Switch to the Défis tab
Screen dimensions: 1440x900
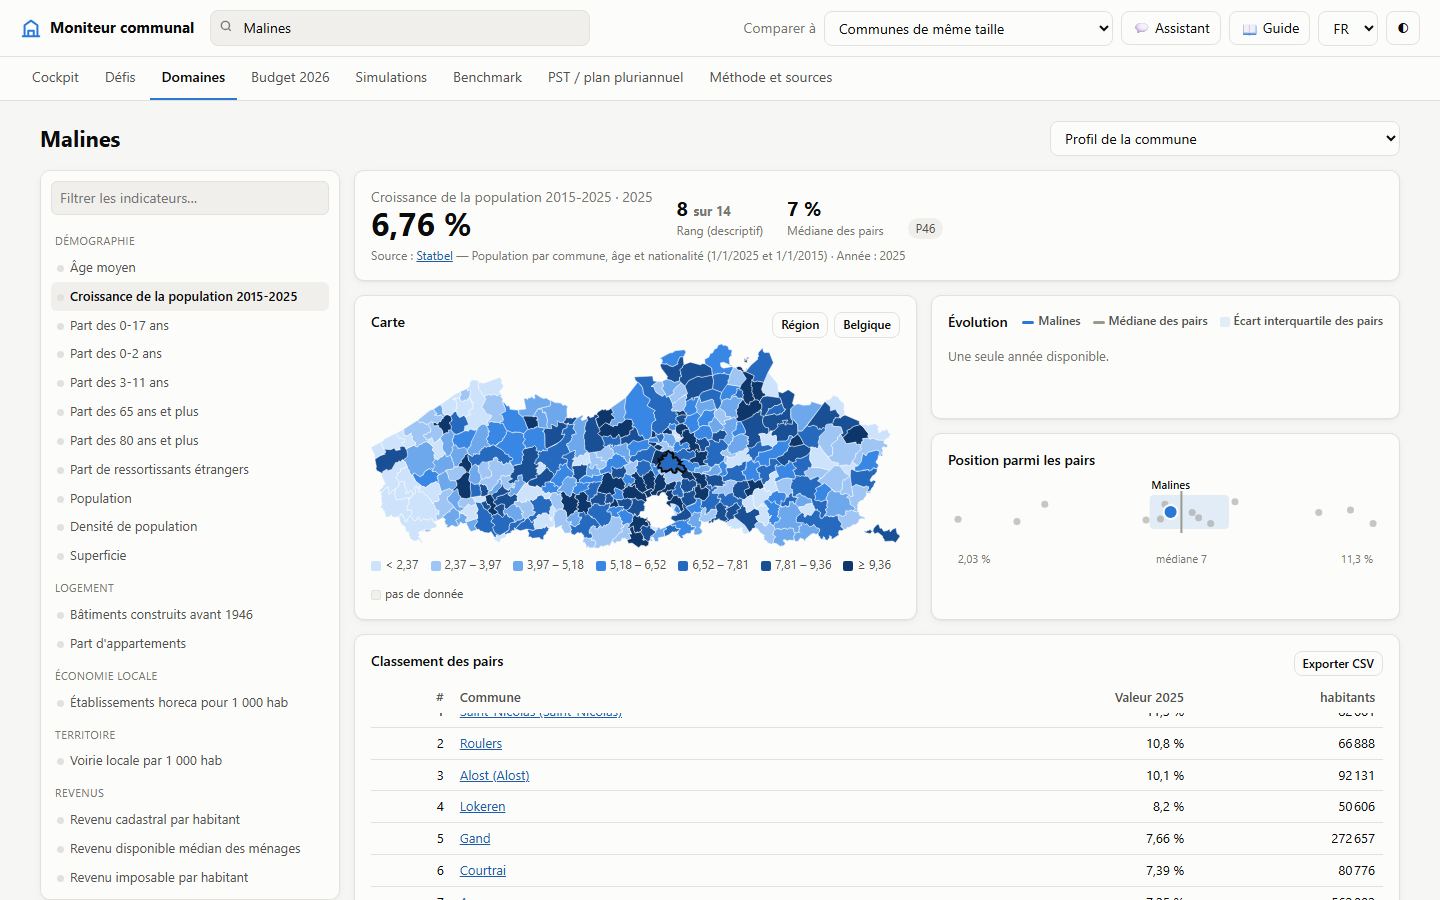coord(120,77)
